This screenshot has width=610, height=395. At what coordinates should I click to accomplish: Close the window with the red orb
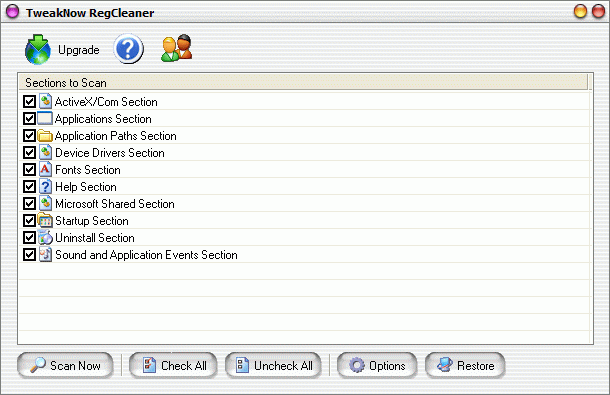pos(598,11)
